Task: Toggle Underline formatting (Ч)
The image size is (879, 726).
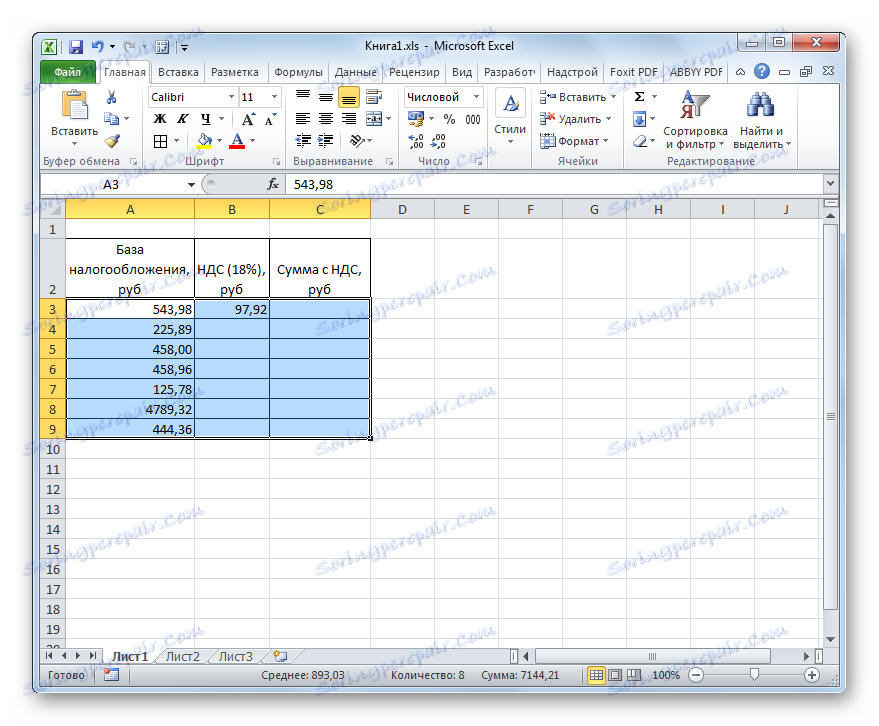Action: pyautogui.click(x=206, y=119)
